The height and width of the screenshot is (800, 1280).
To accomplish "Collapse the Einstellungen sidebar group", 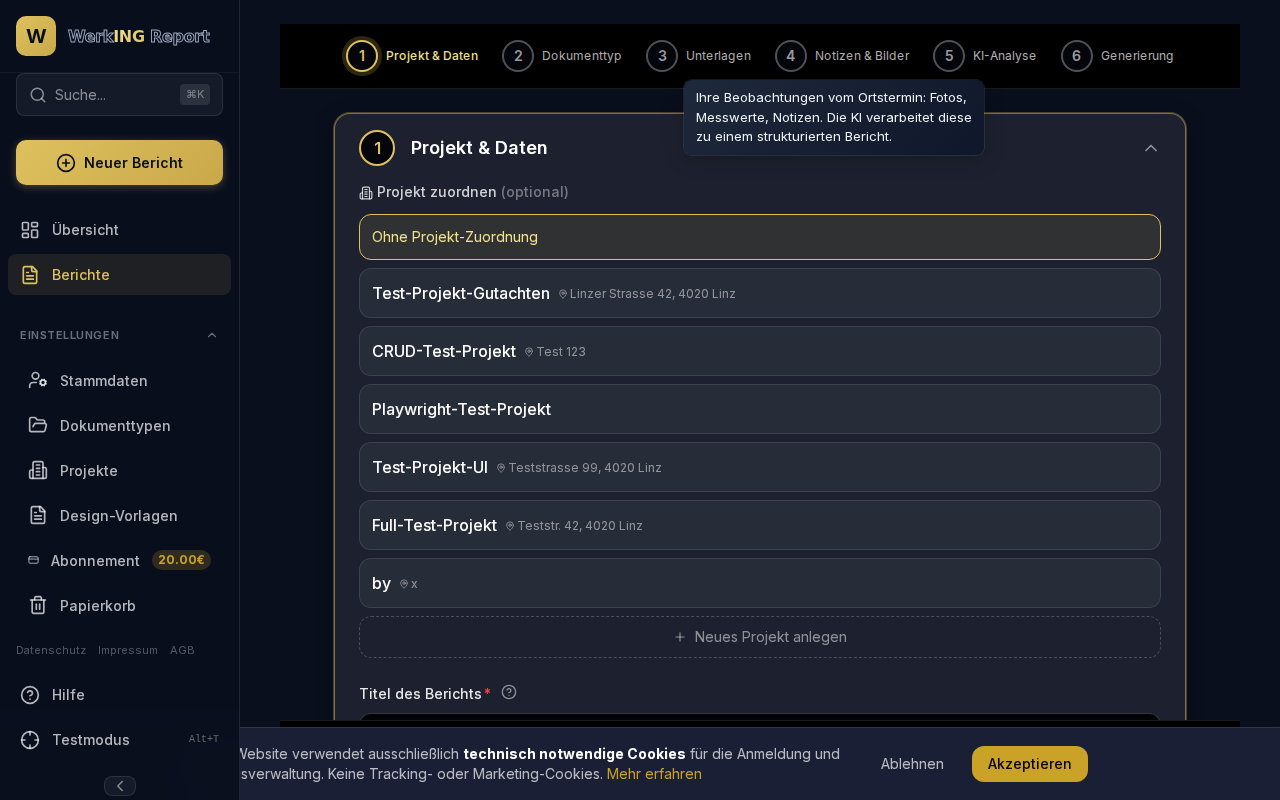I will coord(212,335).
